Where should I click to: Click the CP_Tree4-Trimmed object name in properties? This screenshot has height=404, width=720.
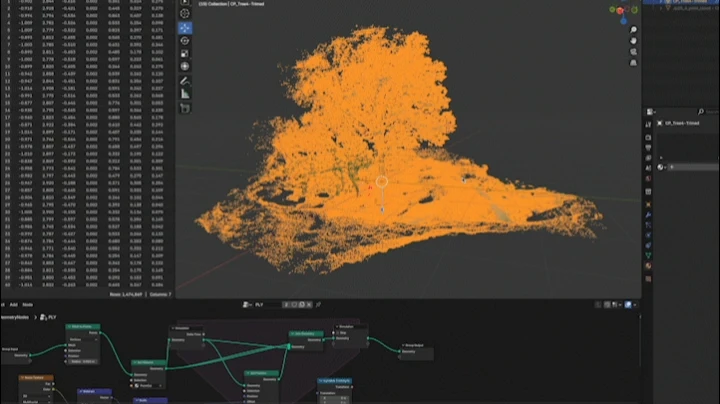(682, 123)
